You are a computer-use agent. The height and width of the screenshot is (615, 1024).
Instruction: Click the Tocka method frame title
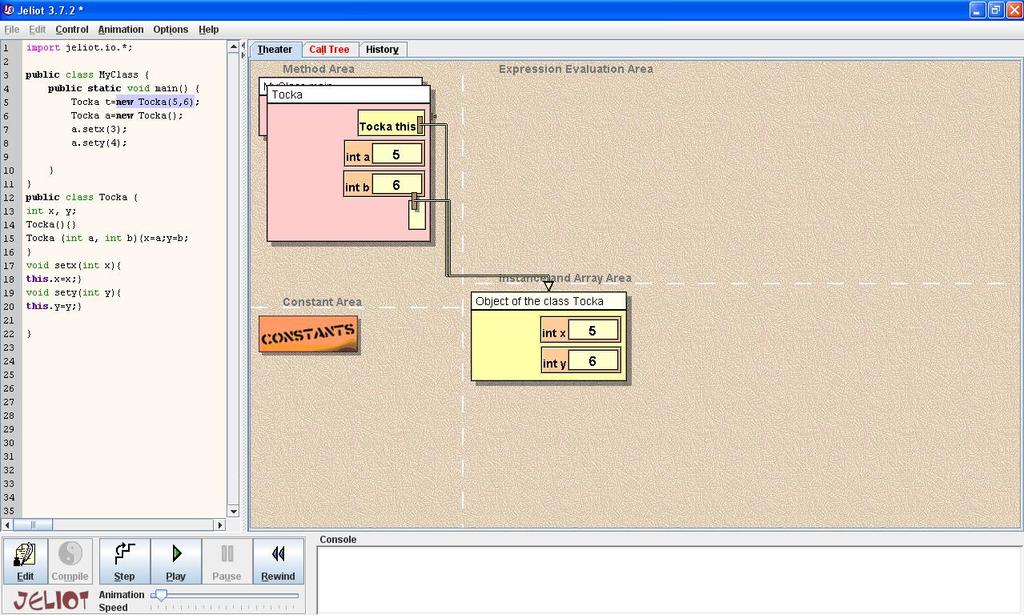point(349,95)
